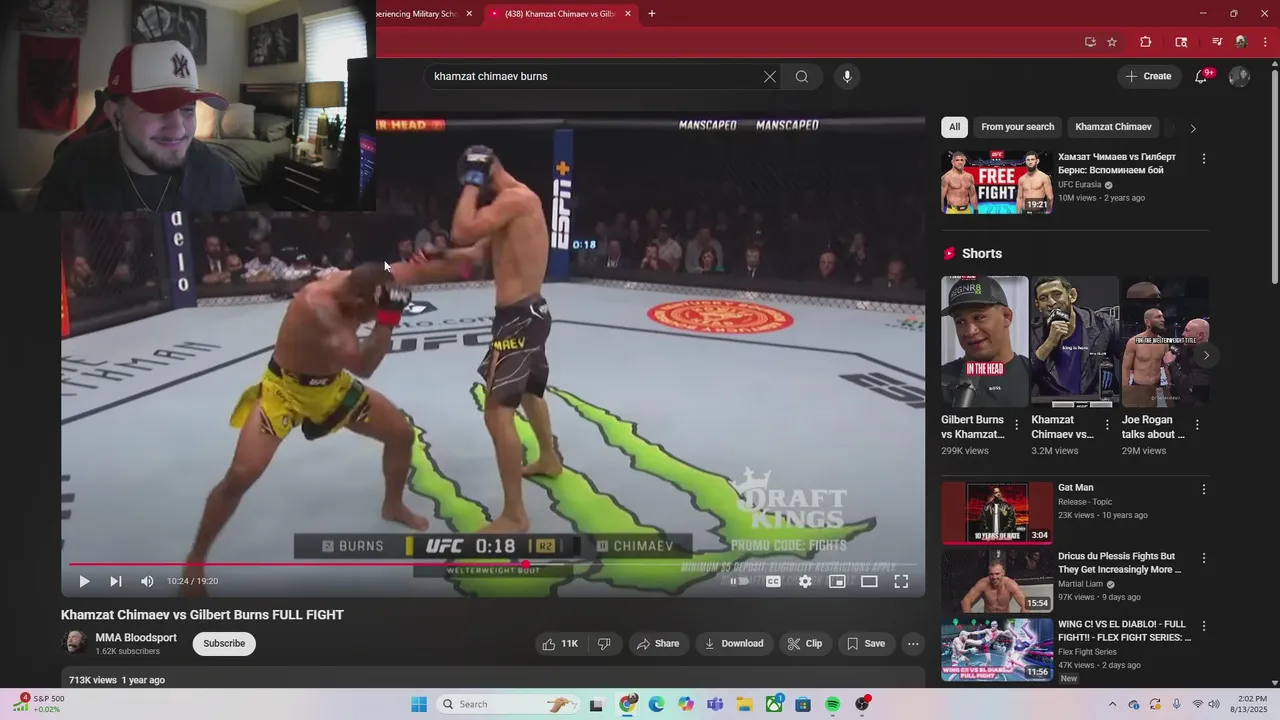The width and height of the screenshot is (1280, 720).
Task: Open WING C! VS EL DIABLO video thumbnail
Action: coord(996,649)
